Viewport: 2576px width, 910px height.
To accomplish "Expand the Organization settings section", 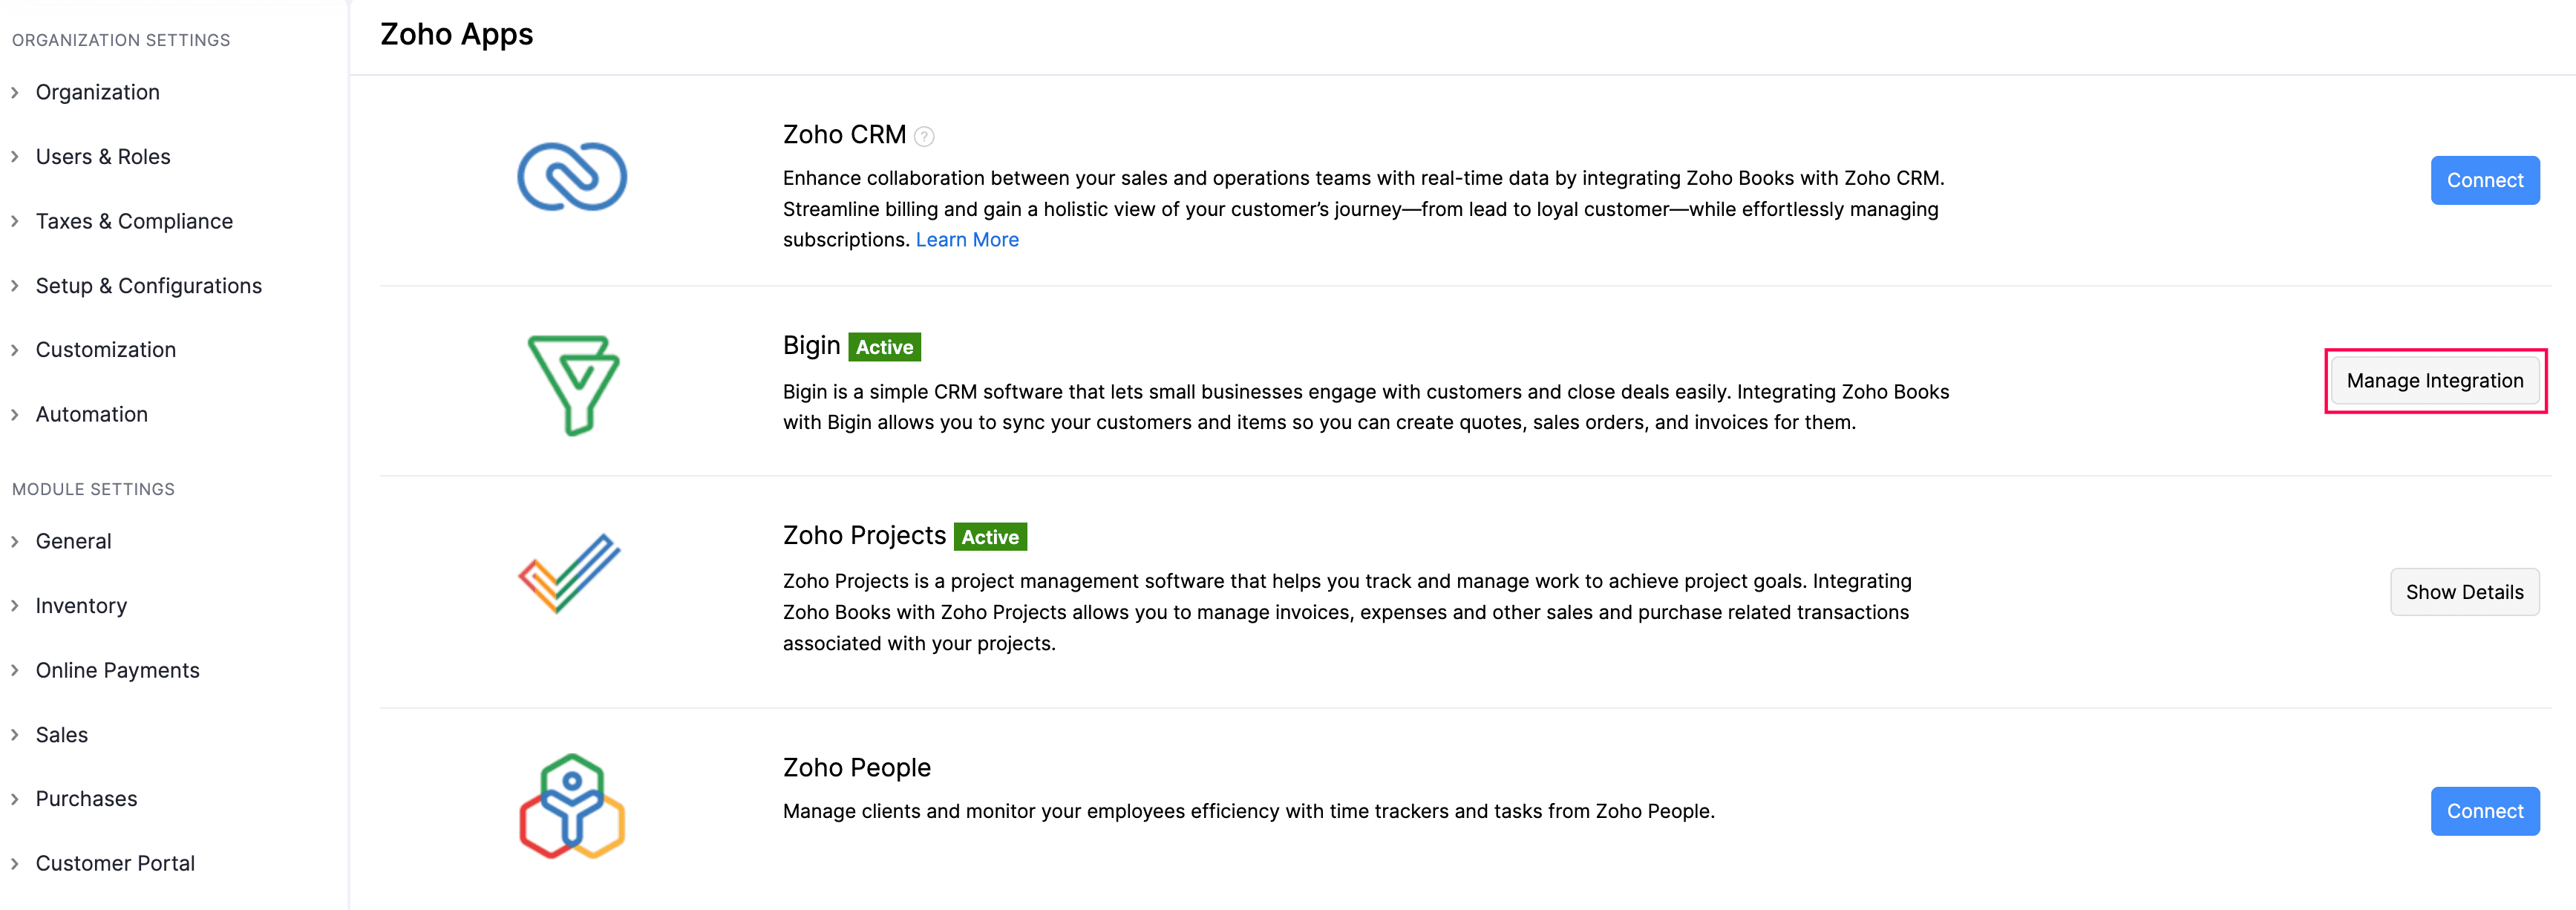I will click(x=97, y=92).
